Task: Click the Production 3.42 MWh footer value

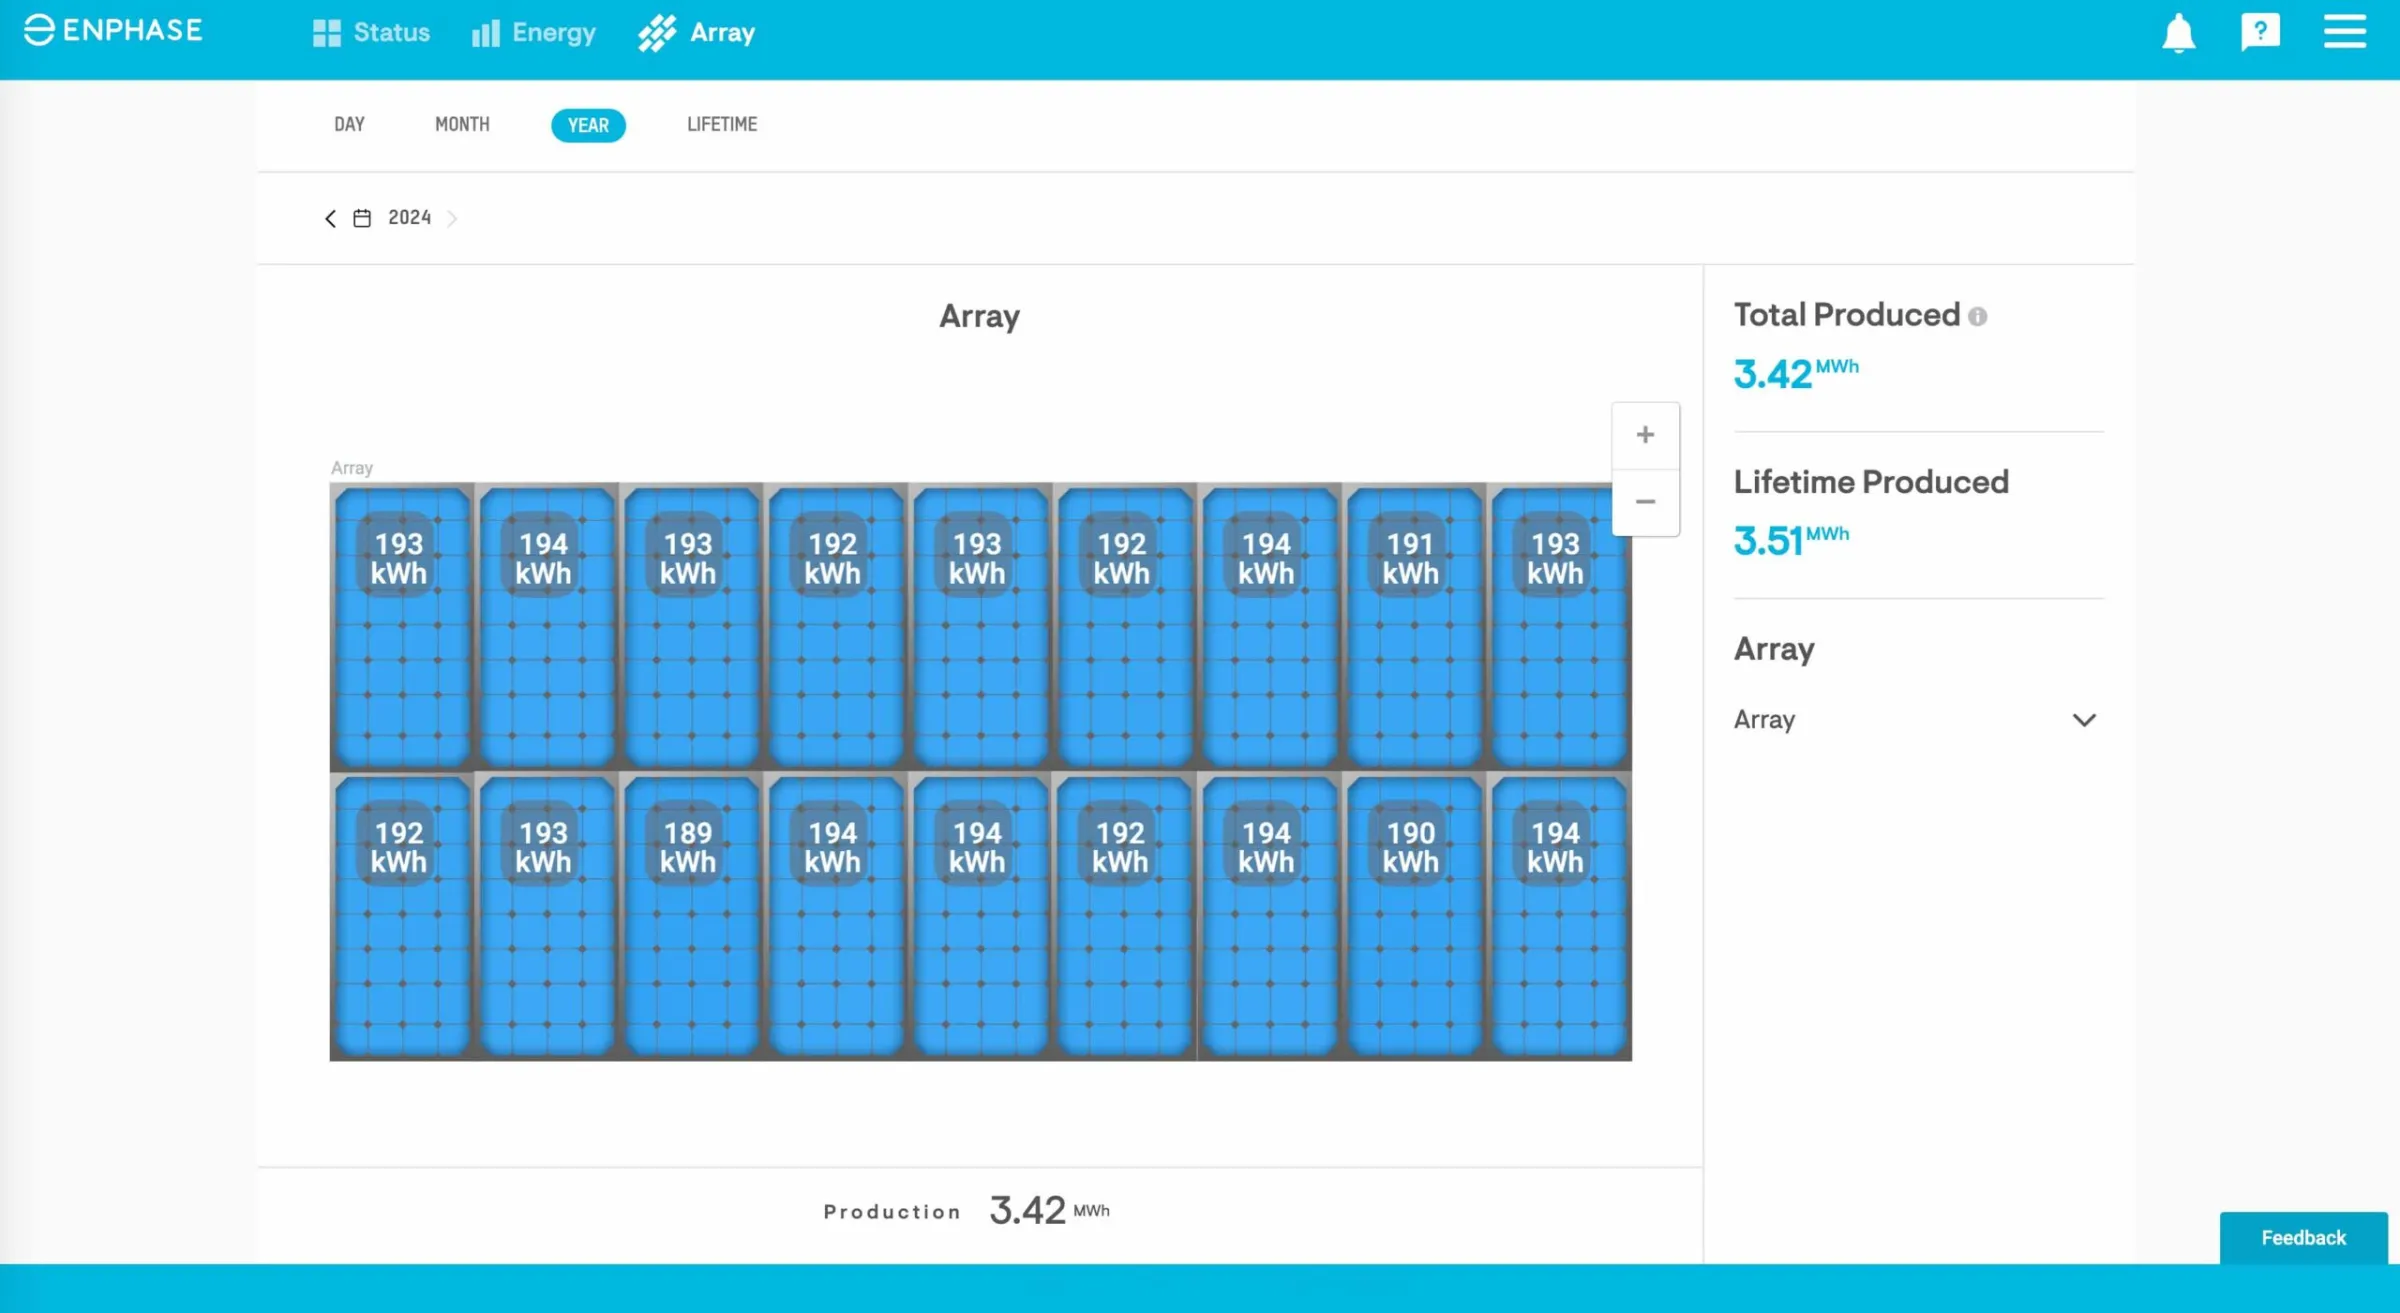Action: tap(1049, 1210)
